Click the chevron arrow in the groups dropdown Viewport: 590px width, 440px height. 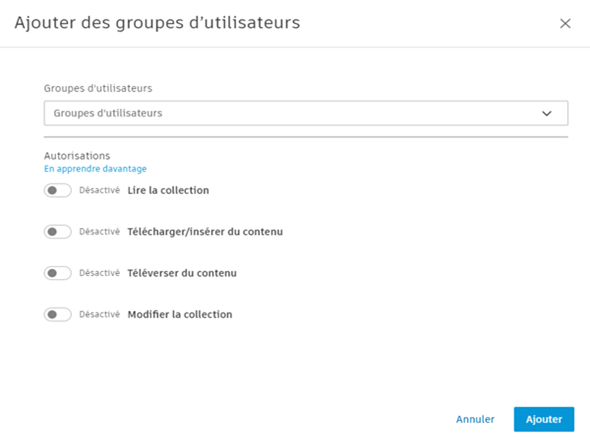tap(547, 113)
